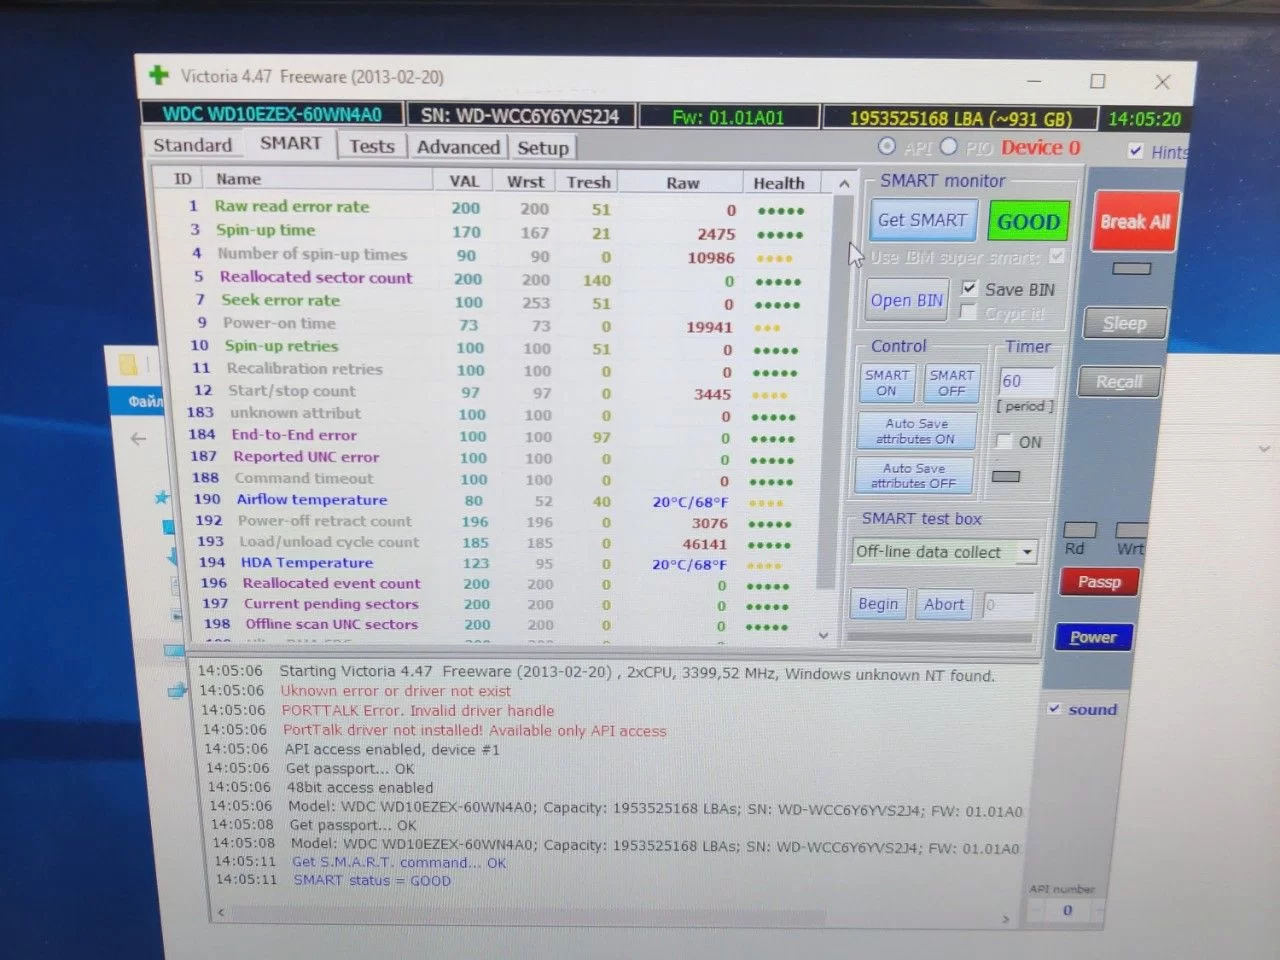Select the API access radio button
The image size is (1280, 960).
tap(886, 147)
